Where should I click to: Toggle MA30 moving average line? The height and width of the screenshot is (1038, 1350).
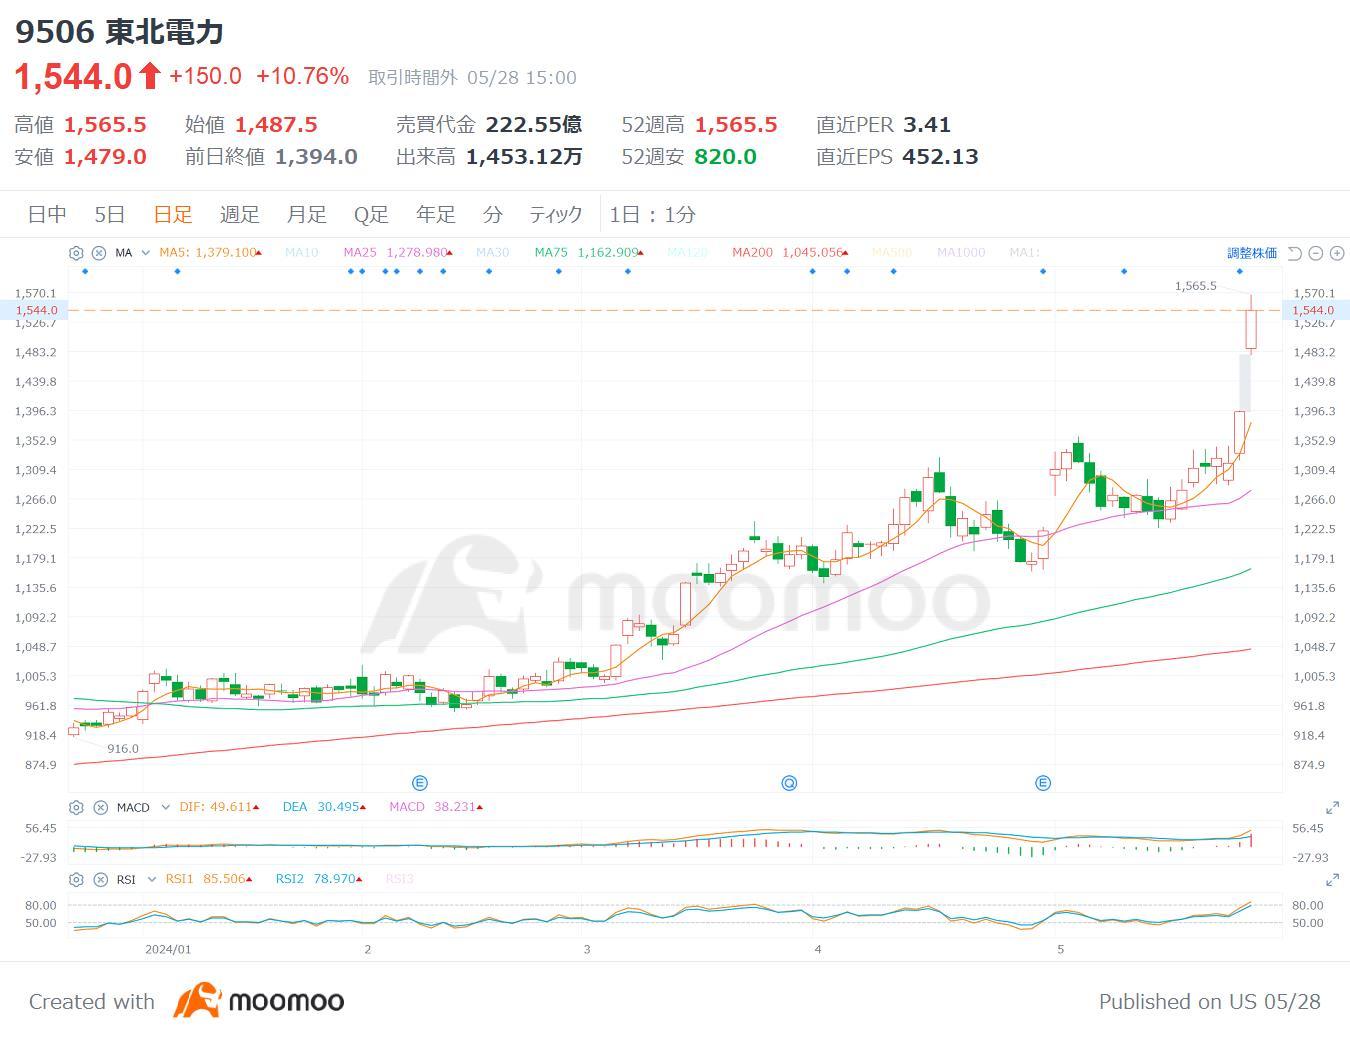coord(492,253)
